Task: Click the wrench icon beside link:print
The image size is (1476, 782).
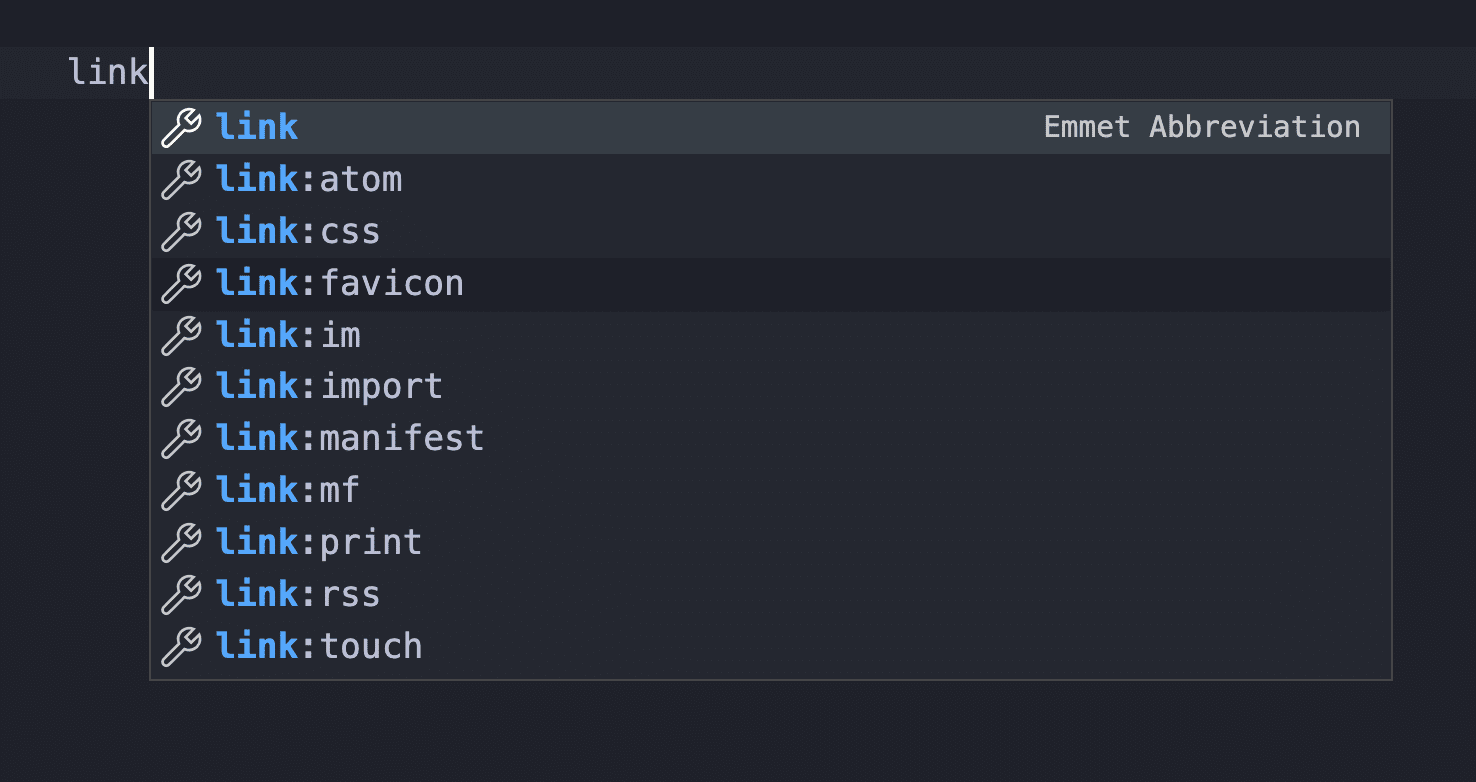Action: pos(180,542)
